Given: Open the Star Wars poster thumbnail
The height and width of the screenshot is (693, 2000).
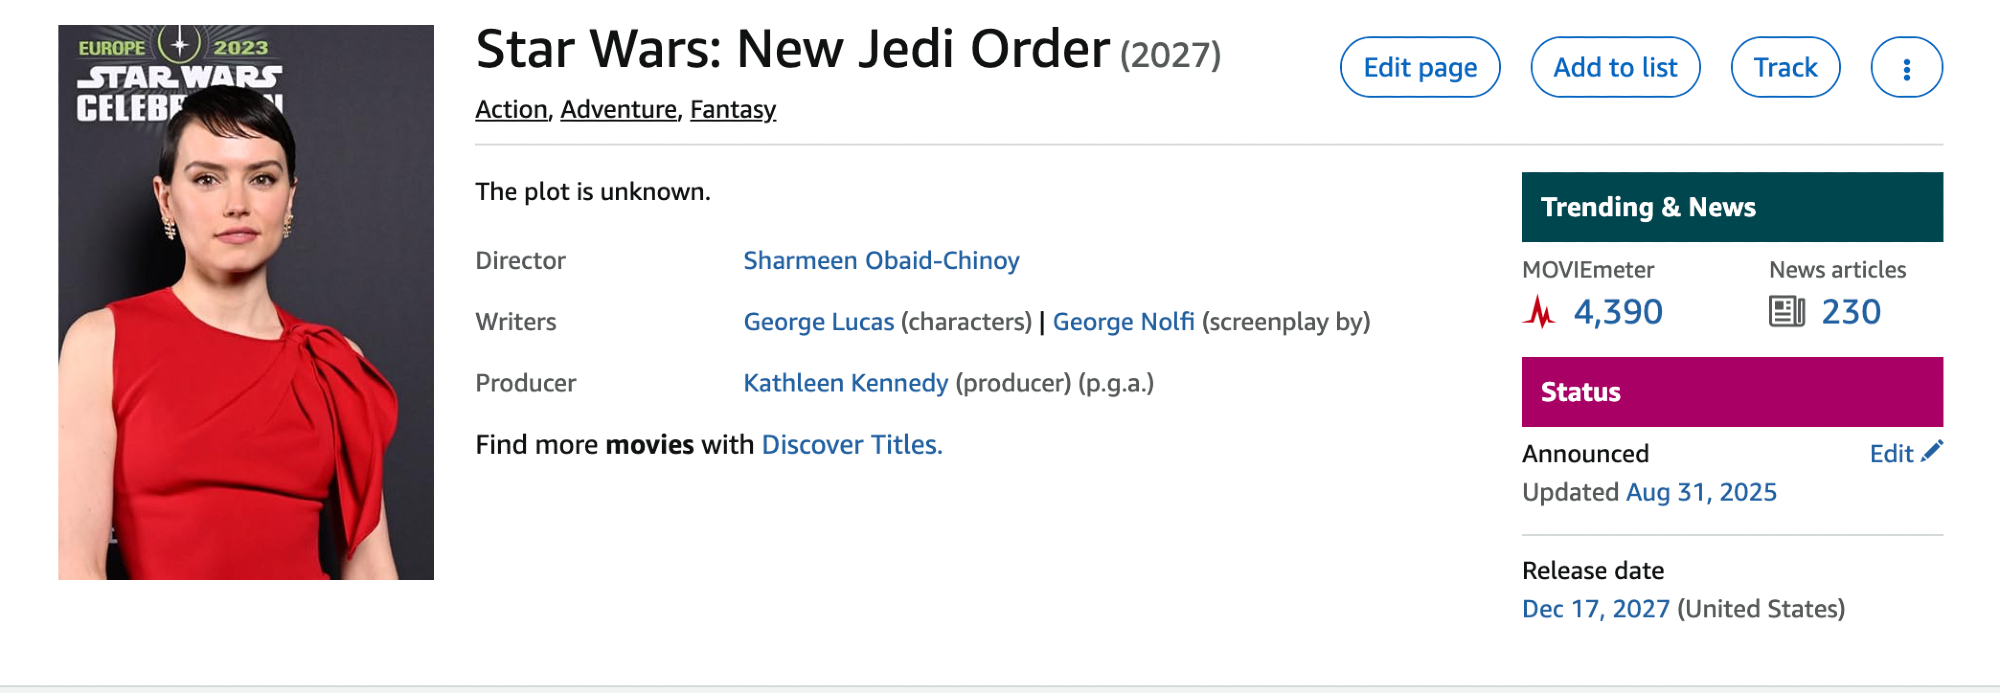Looking at the screenshot, I should tap(246, 302).
